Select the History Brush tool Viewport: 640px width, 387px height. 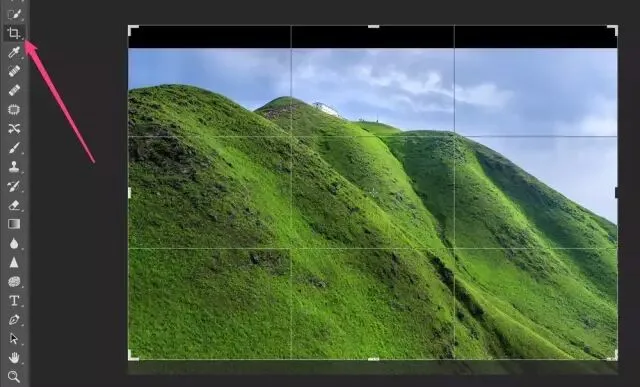tap(14, 186)
